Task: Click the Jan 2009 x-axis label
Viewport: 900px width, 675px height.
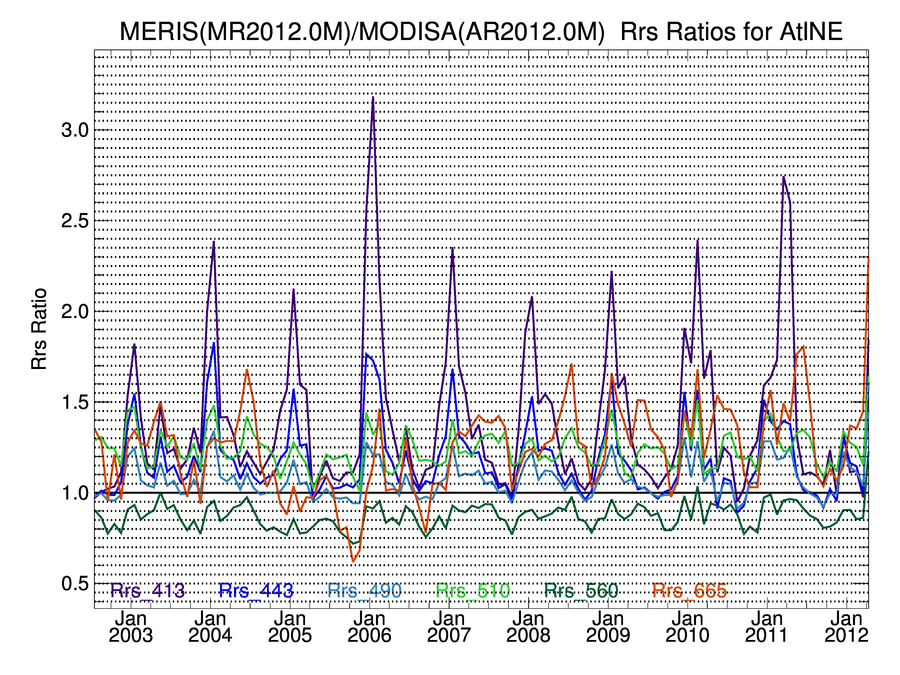Action: click(x=608, y=627)
